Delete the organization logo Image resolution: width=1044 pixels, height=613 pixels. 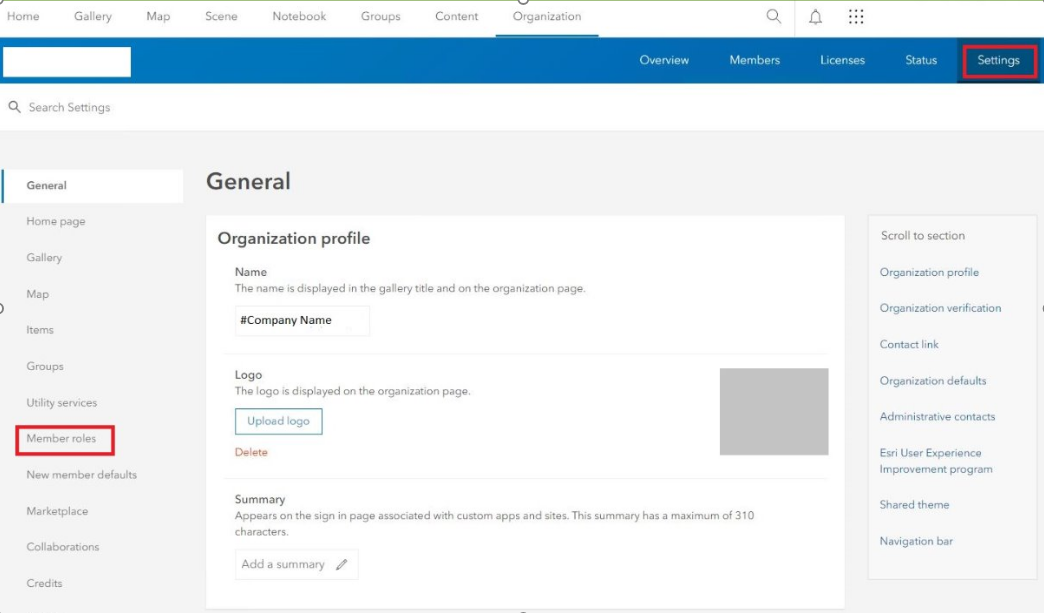click(x=251, y=452)
